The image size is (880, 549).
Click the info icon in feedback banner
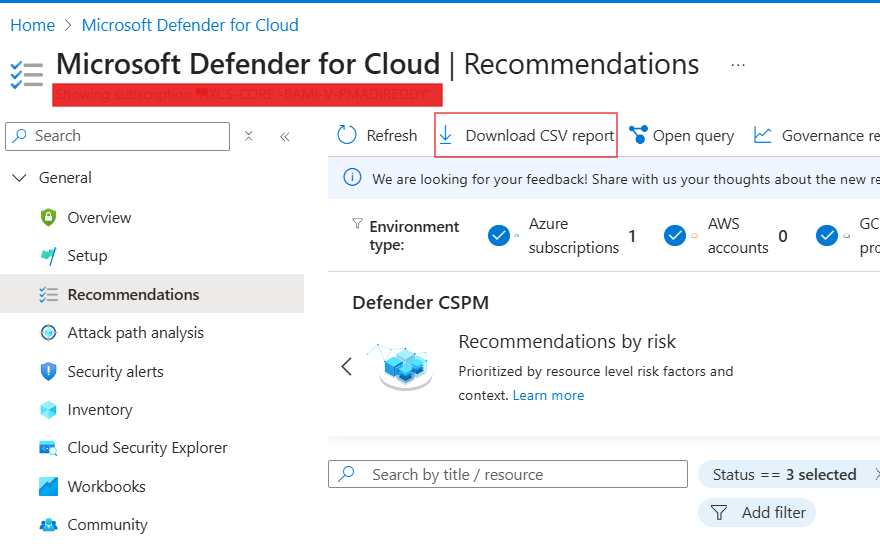[352, 178]
